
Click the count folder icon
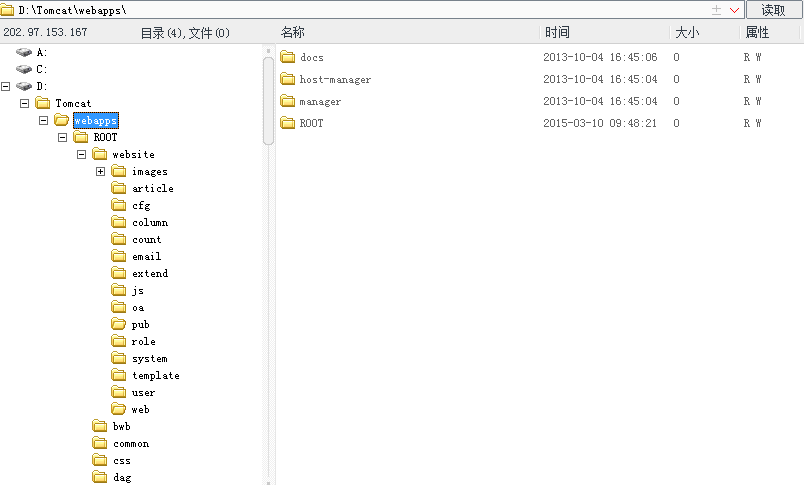pos(118,238)
